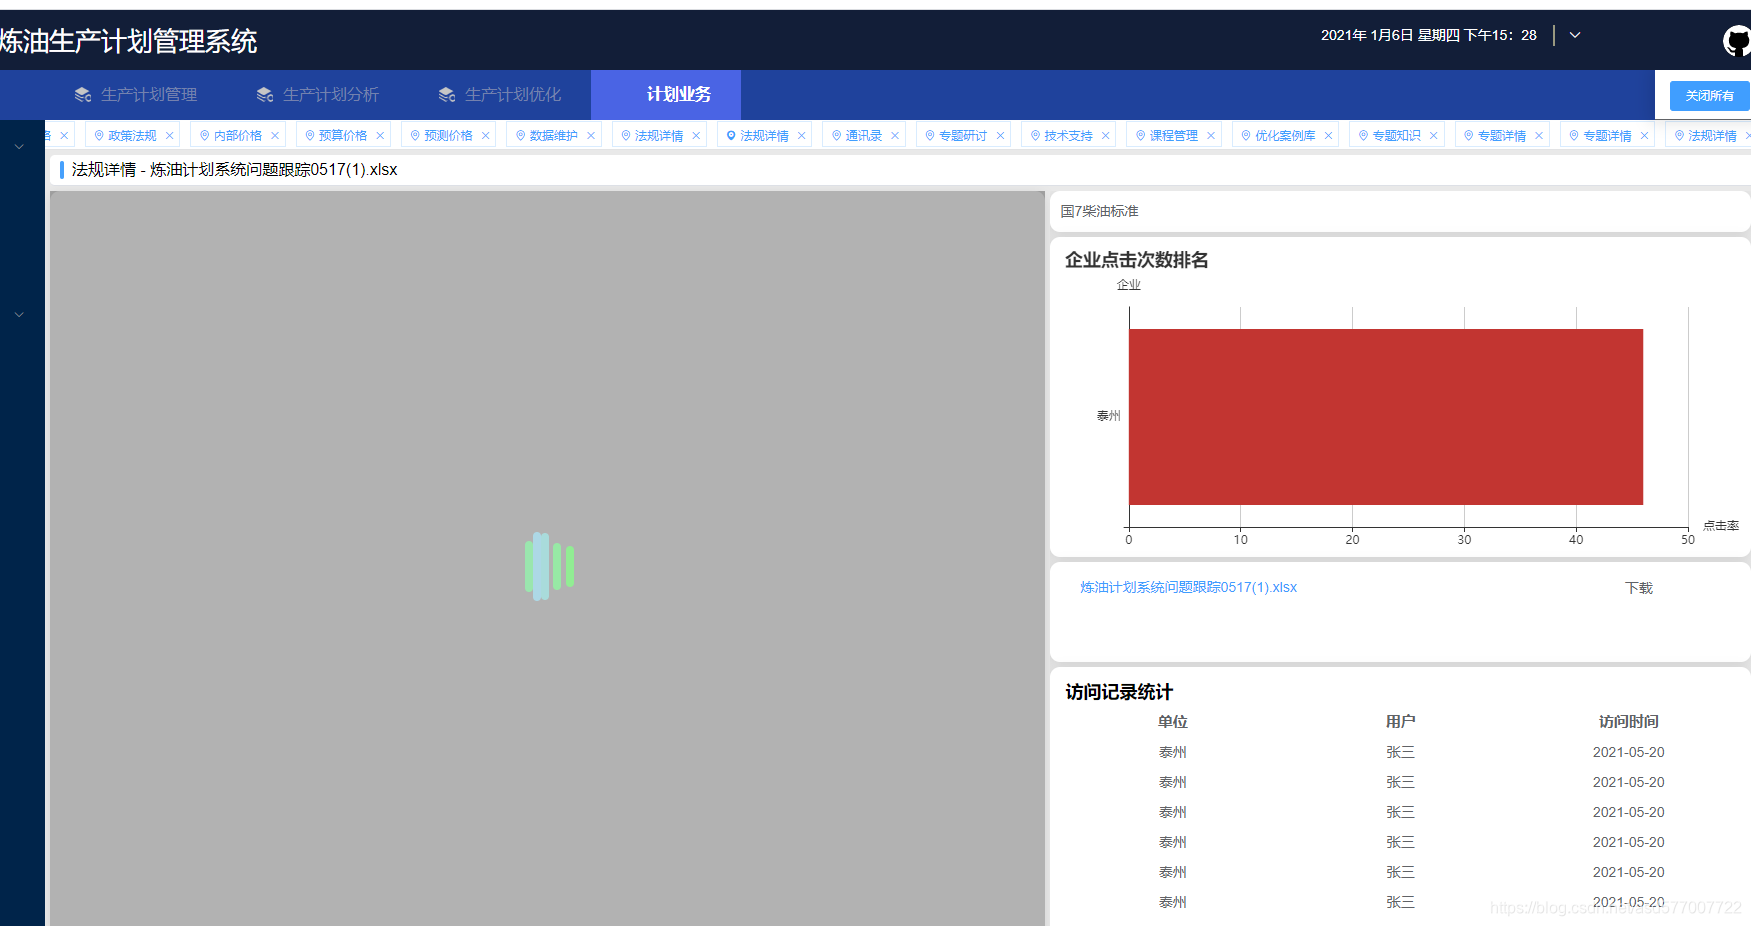Click the 国7柴油标准 title text
The image size is (1751, 926).
tap(1100, 211)
